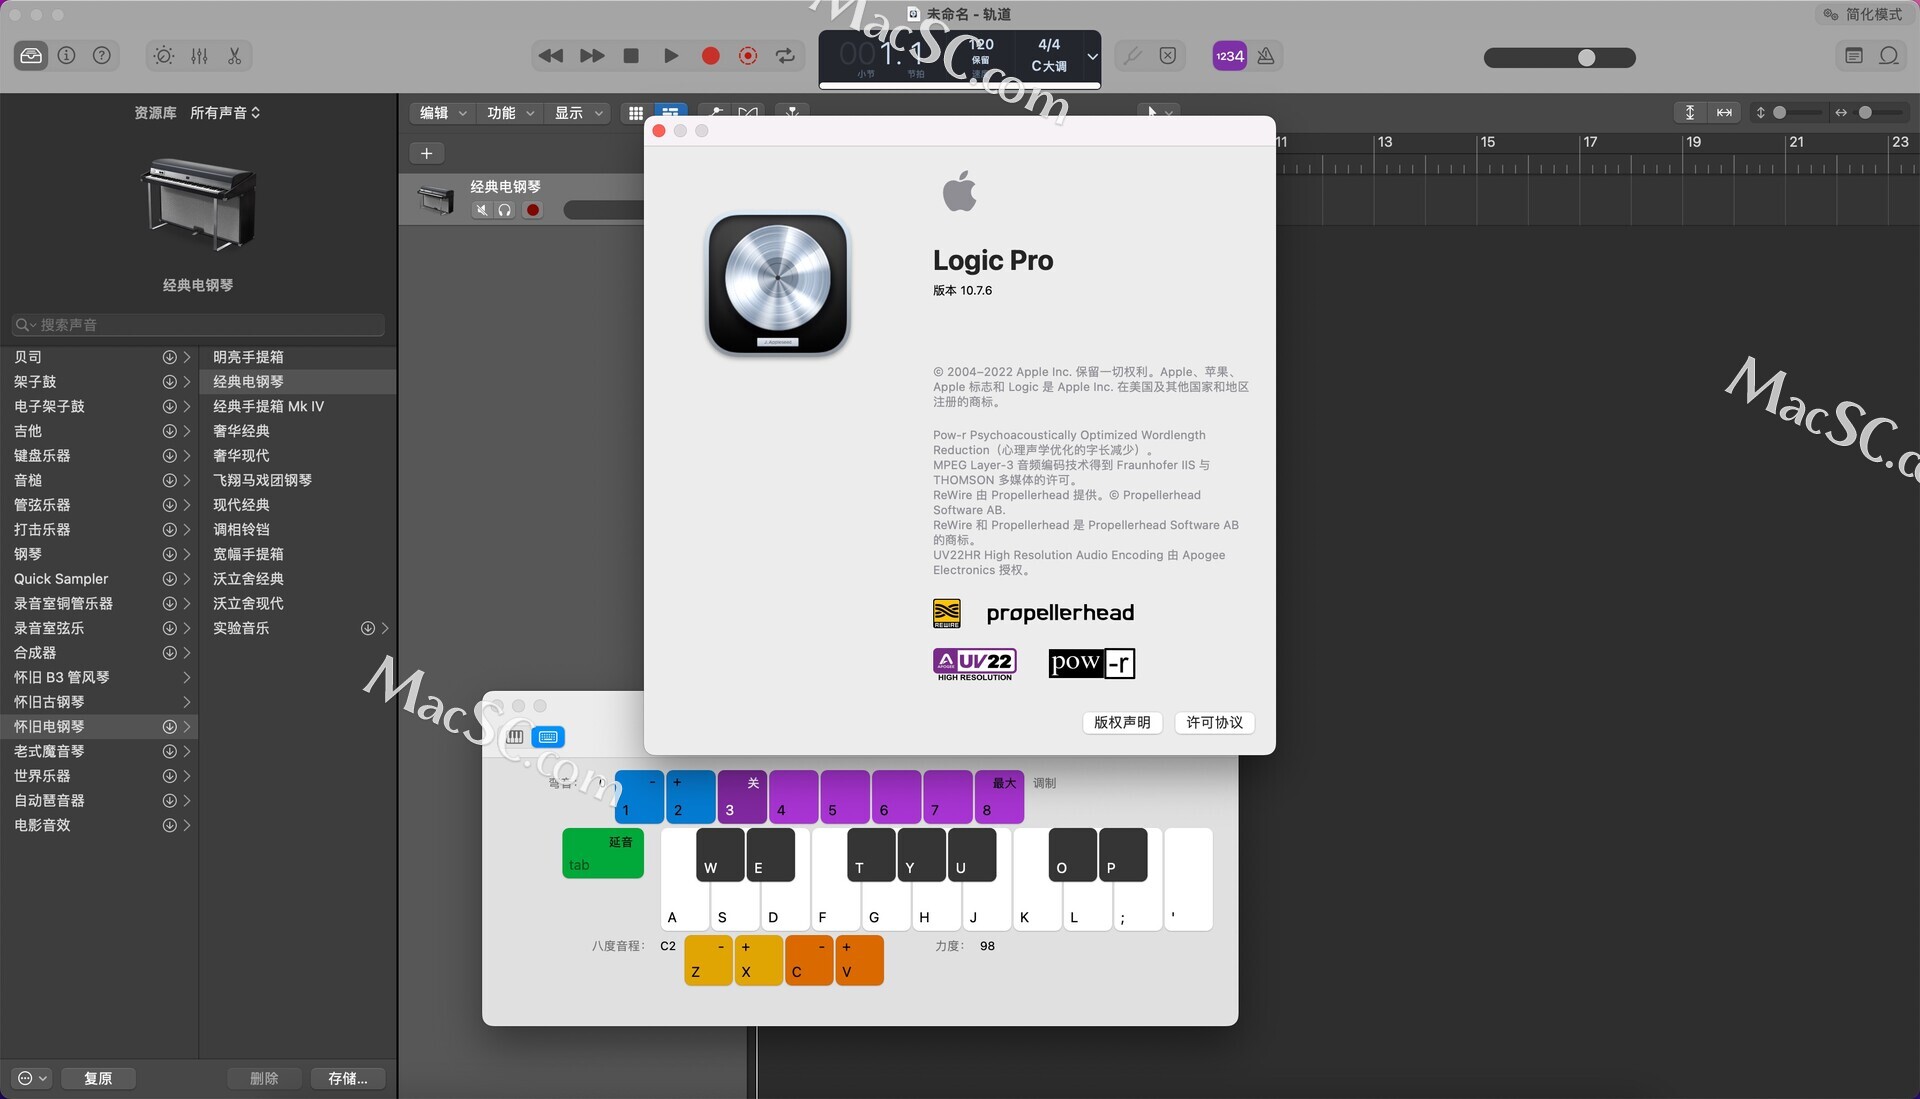Toggle the Tuner button
Screen dimensions: 1920x1099
coord(1132,56)
